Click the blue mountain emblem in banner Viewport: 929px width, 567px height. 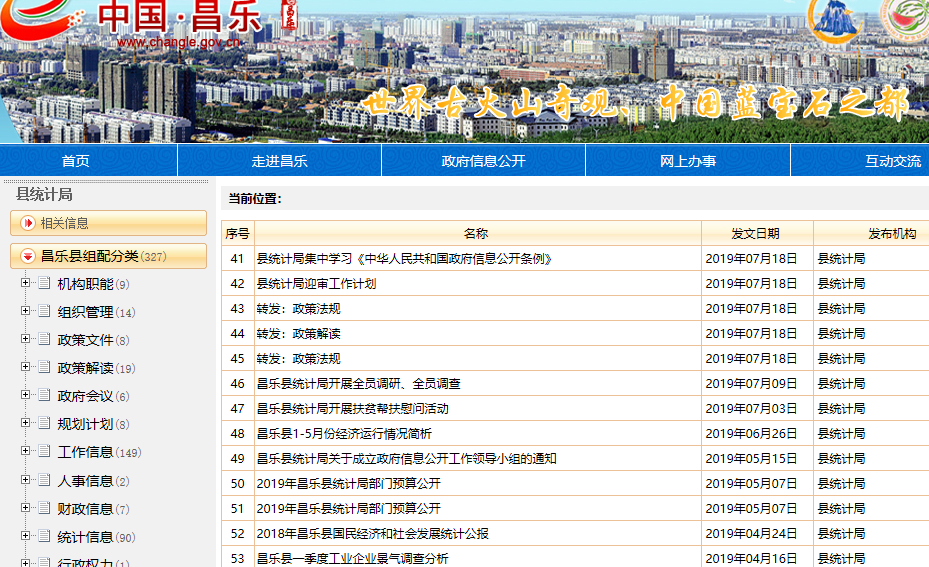click(x=836, y=20)
